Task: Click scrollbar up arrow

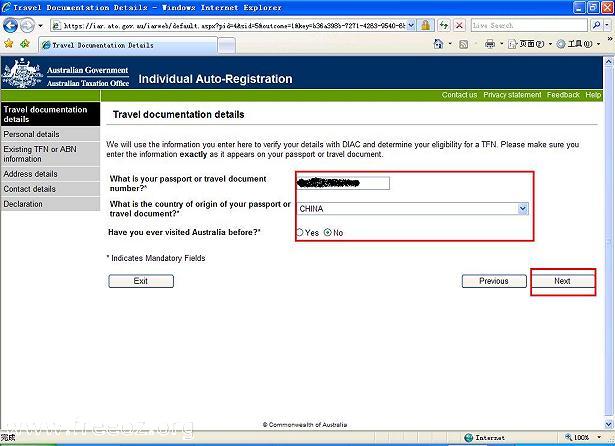Action: (x=608, y=61)
